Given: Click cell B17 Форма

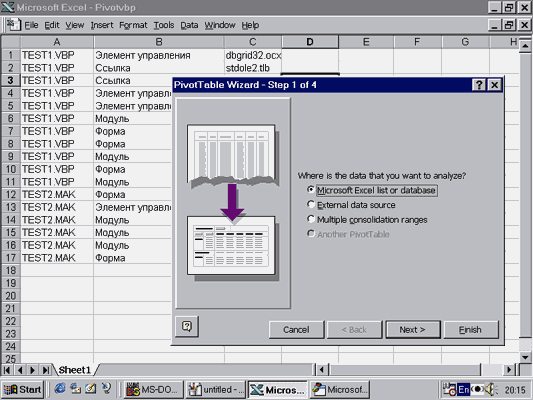Looking at the screenshot, I should (132, 258).
